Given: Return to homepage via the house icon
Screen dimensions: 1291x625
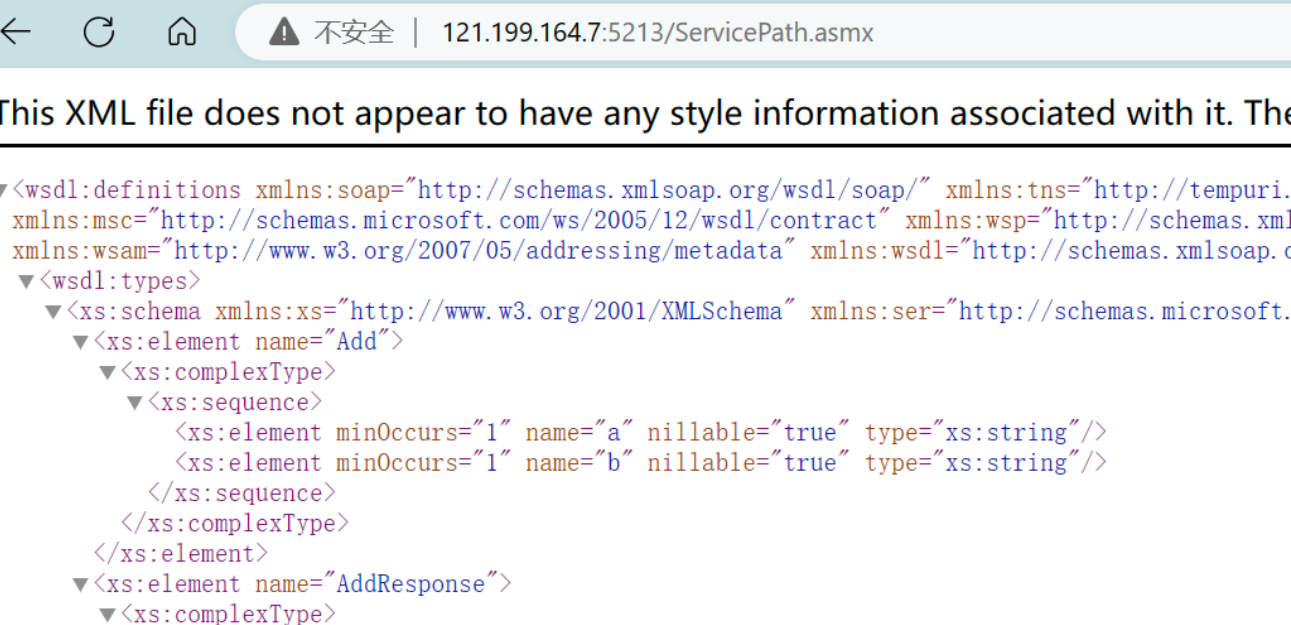Looking at the screenshot, I should [x=180, y=31].
